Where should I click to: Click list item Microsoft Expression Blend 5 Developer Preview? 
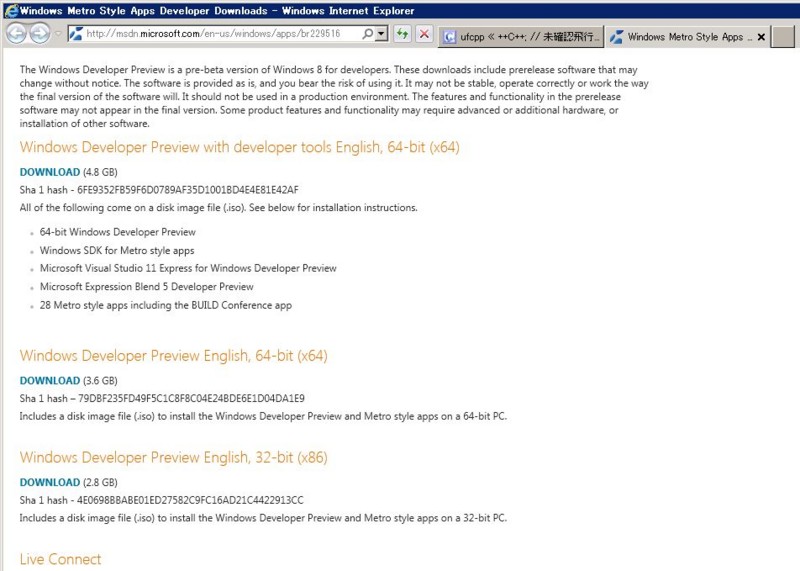tap(146, 287)
